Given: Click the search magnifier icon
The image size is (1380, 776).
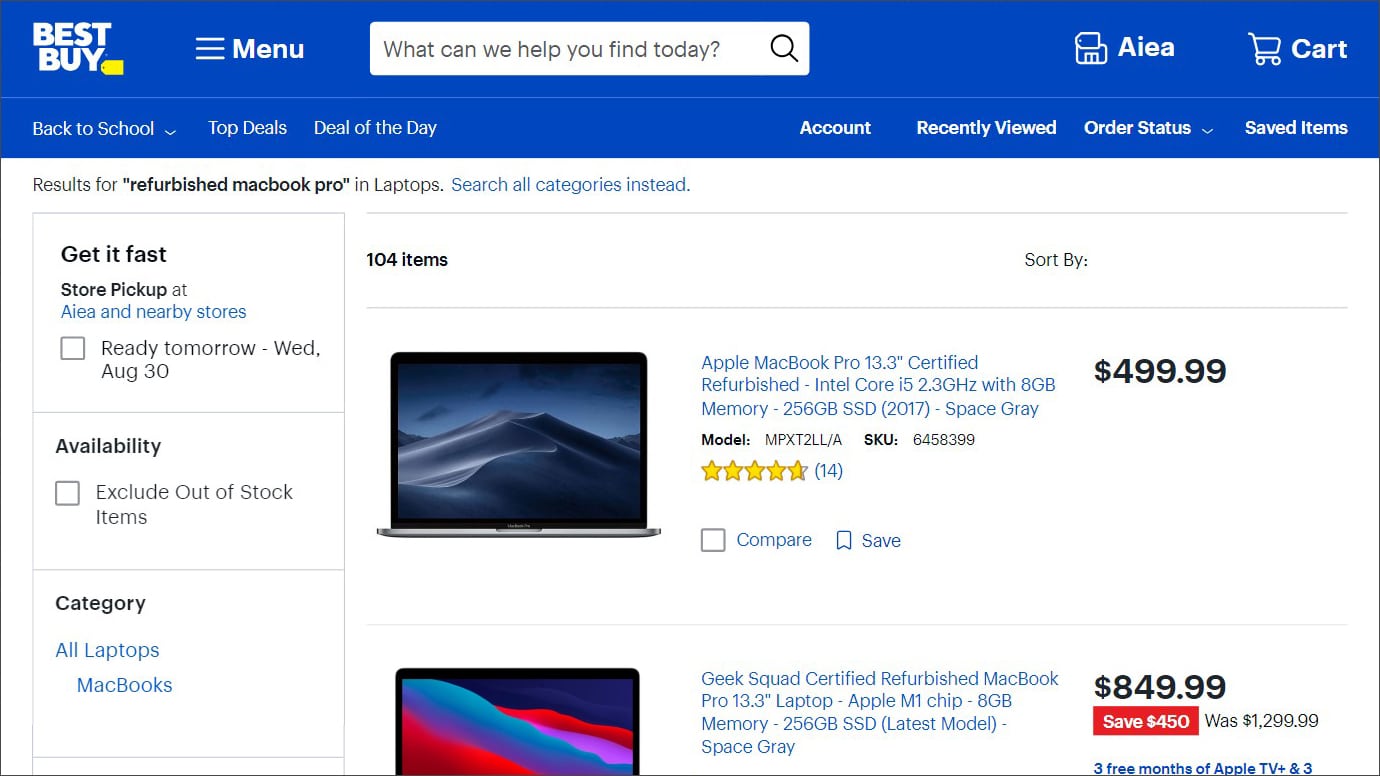Looking at the screenshot, I should pos(784,49).
